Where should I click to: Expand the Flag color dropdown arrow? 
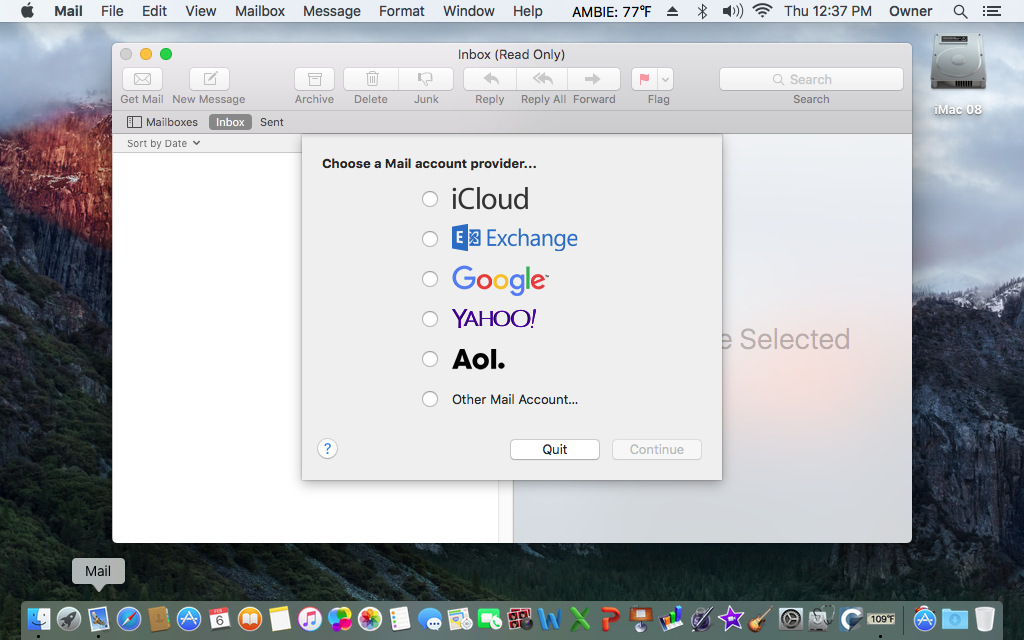click(665, 79)
